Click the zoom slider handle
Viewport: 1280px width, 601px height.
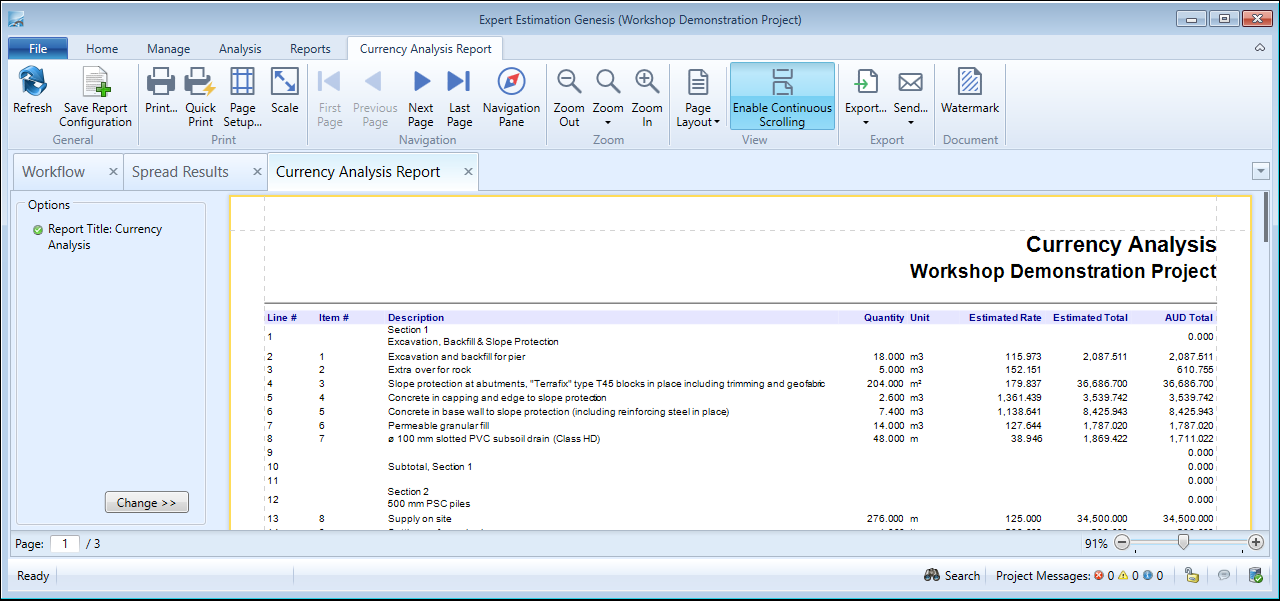(1183, 543)
